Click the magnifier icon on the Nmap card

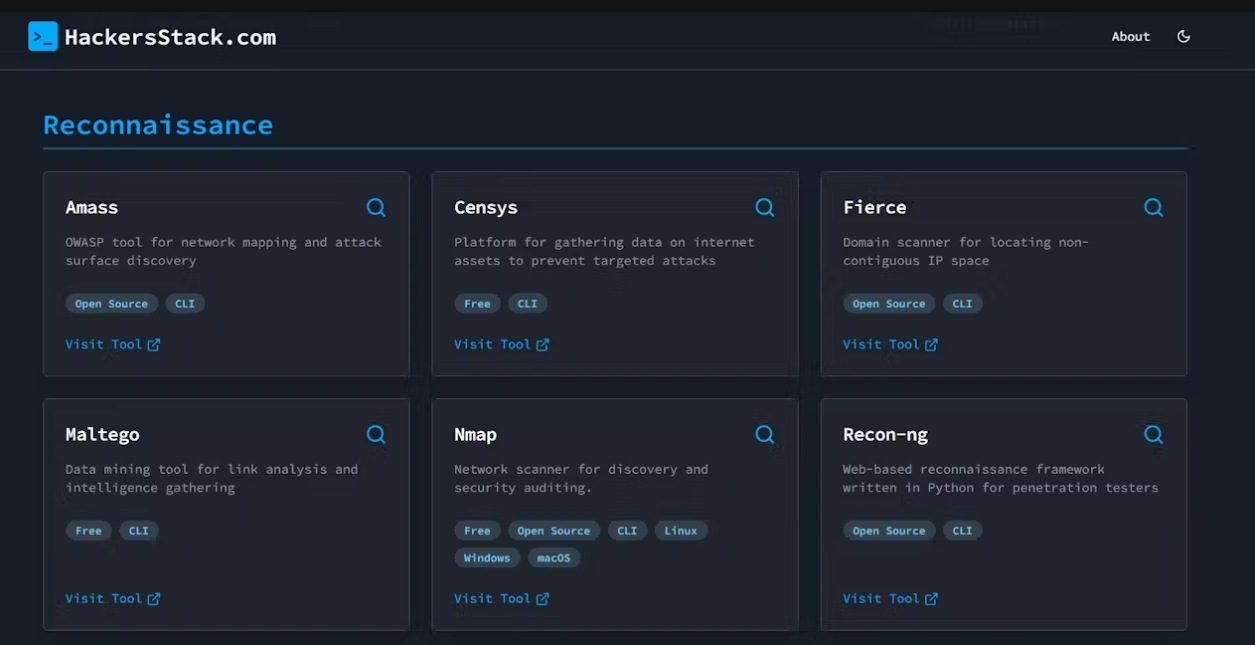coord(765,434)
